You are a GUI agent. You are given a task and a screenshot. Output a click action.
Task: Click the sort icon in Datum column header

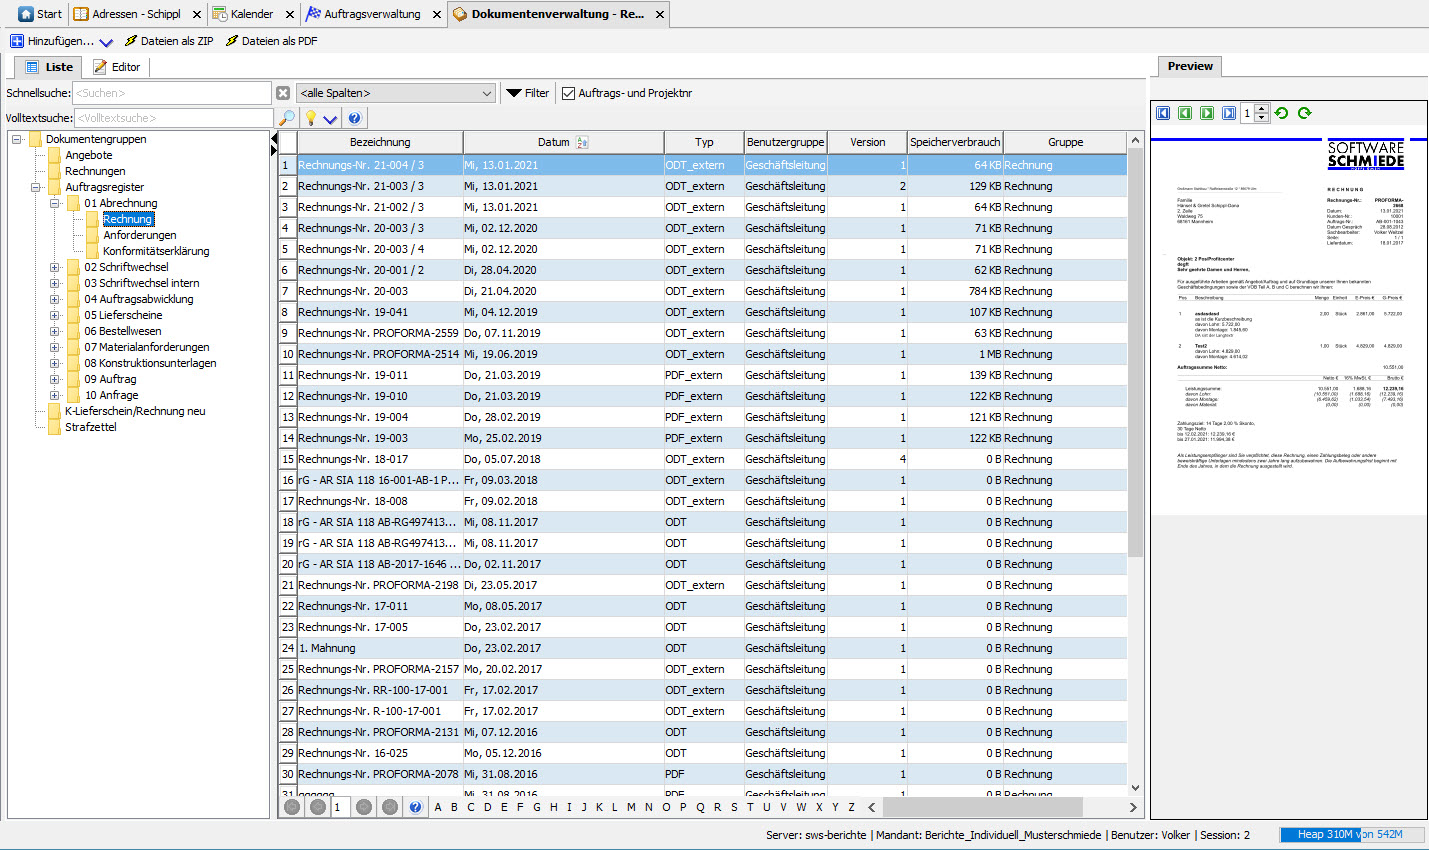click(583, 142)
